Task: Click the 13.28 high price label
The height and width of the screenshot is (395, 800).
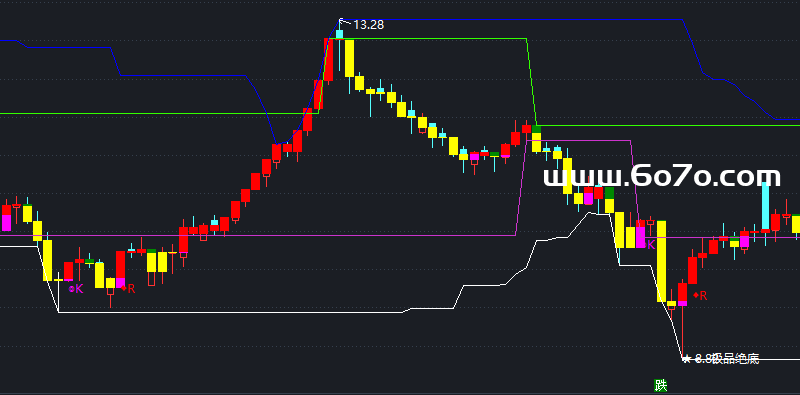Action: (368, 24)
